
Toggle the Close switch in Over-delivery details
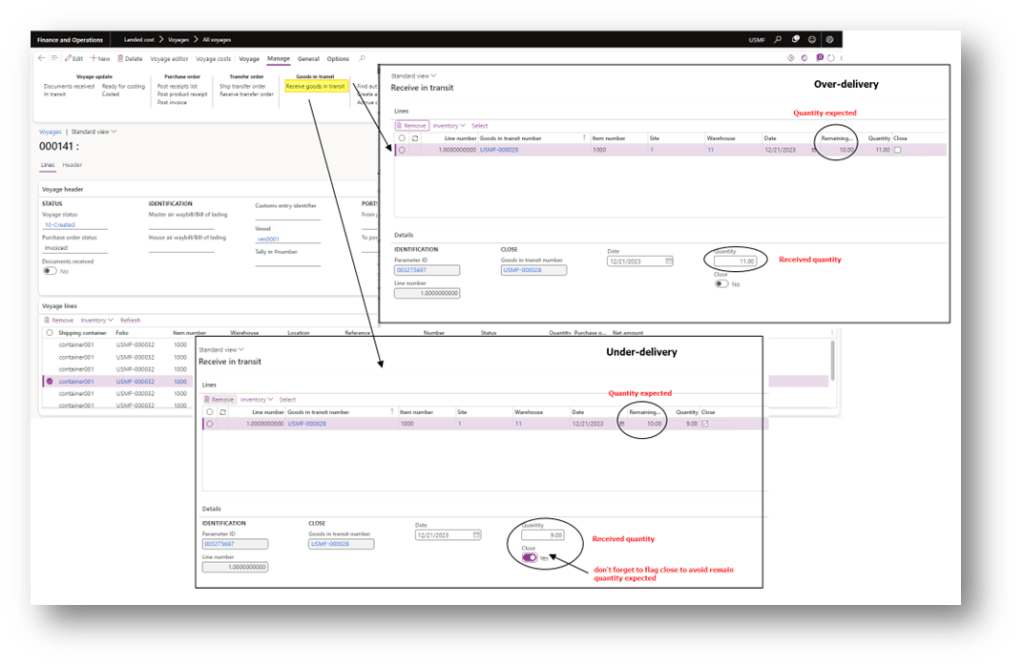click(x=721, y=283)
